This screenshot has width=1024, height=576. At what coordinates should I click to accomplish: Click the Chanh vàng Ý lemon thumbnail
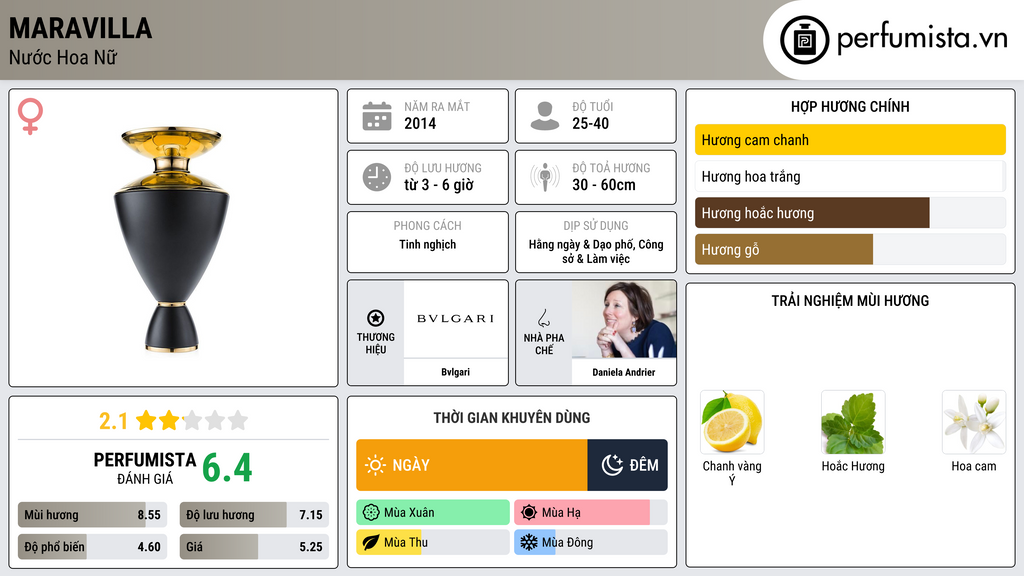point(732,422)
